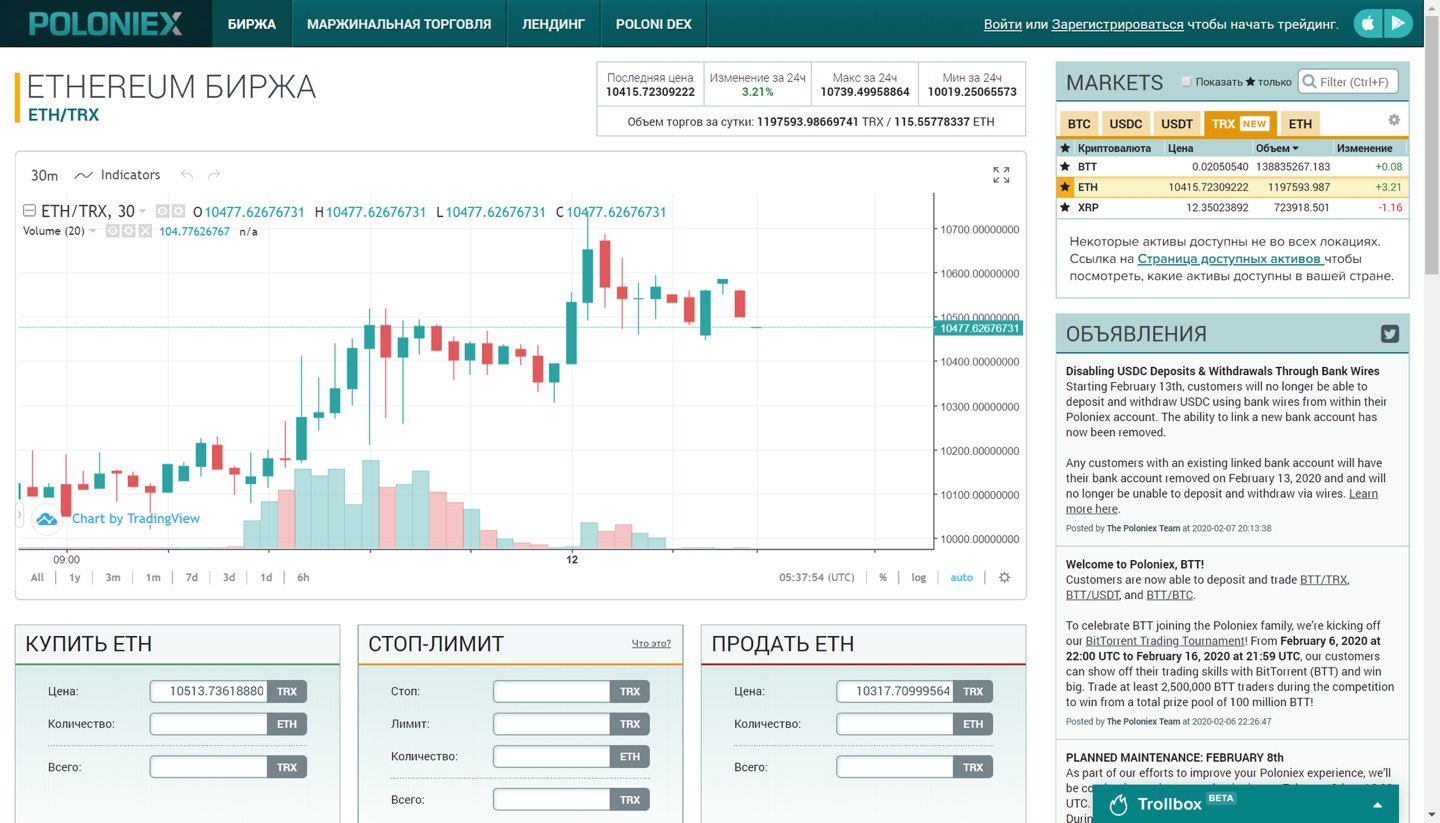Open the ETH/TRX, 30 legend dropdown arrow
This screenshot has height=823, width=1440.
143,211
